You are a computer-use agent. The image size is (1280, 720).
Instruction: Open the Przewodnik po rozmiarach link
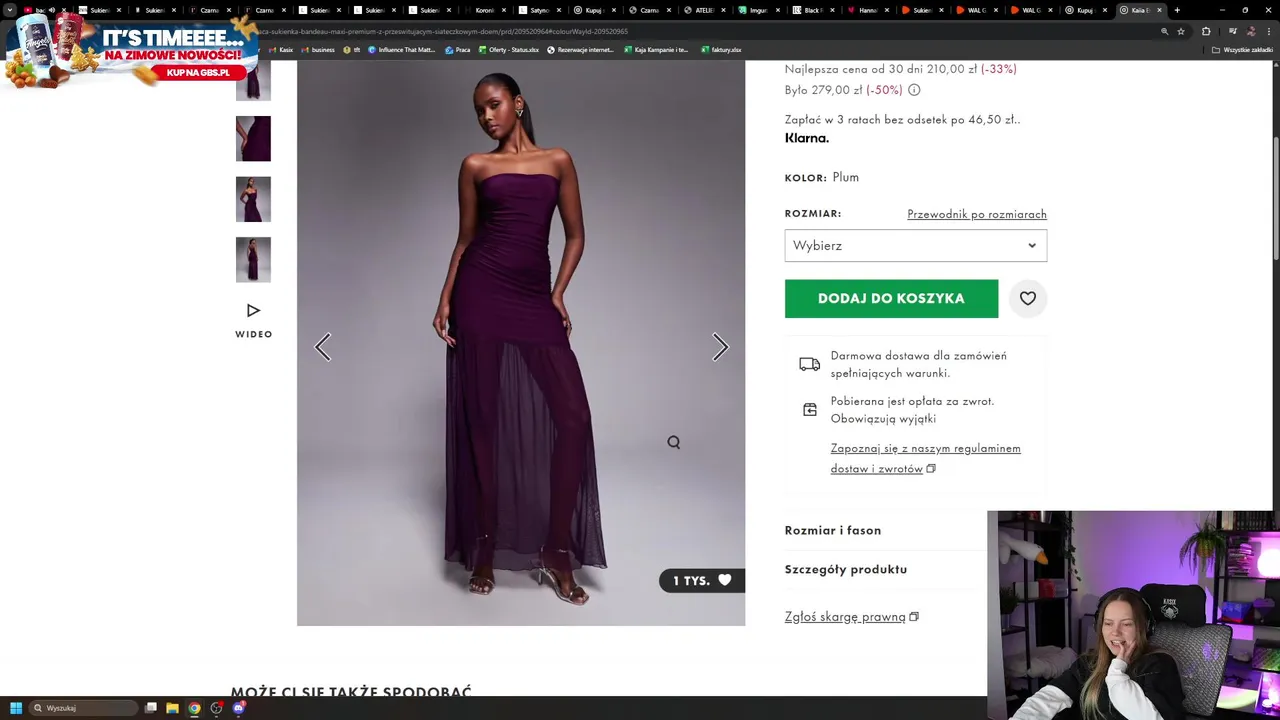pyautogui.click(x=977, y=214)
